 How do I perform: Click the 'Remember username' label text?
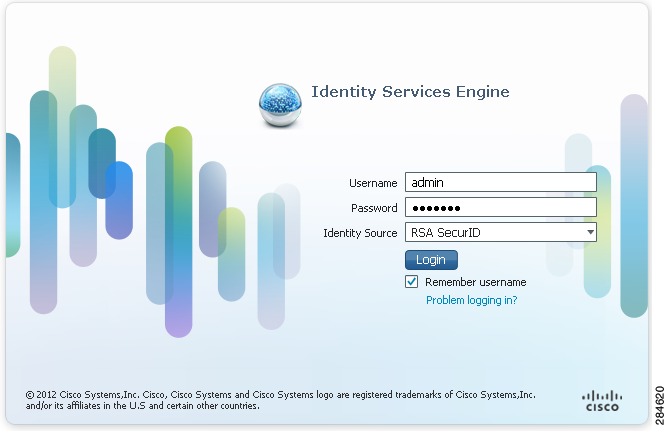[x=475, y=282]
